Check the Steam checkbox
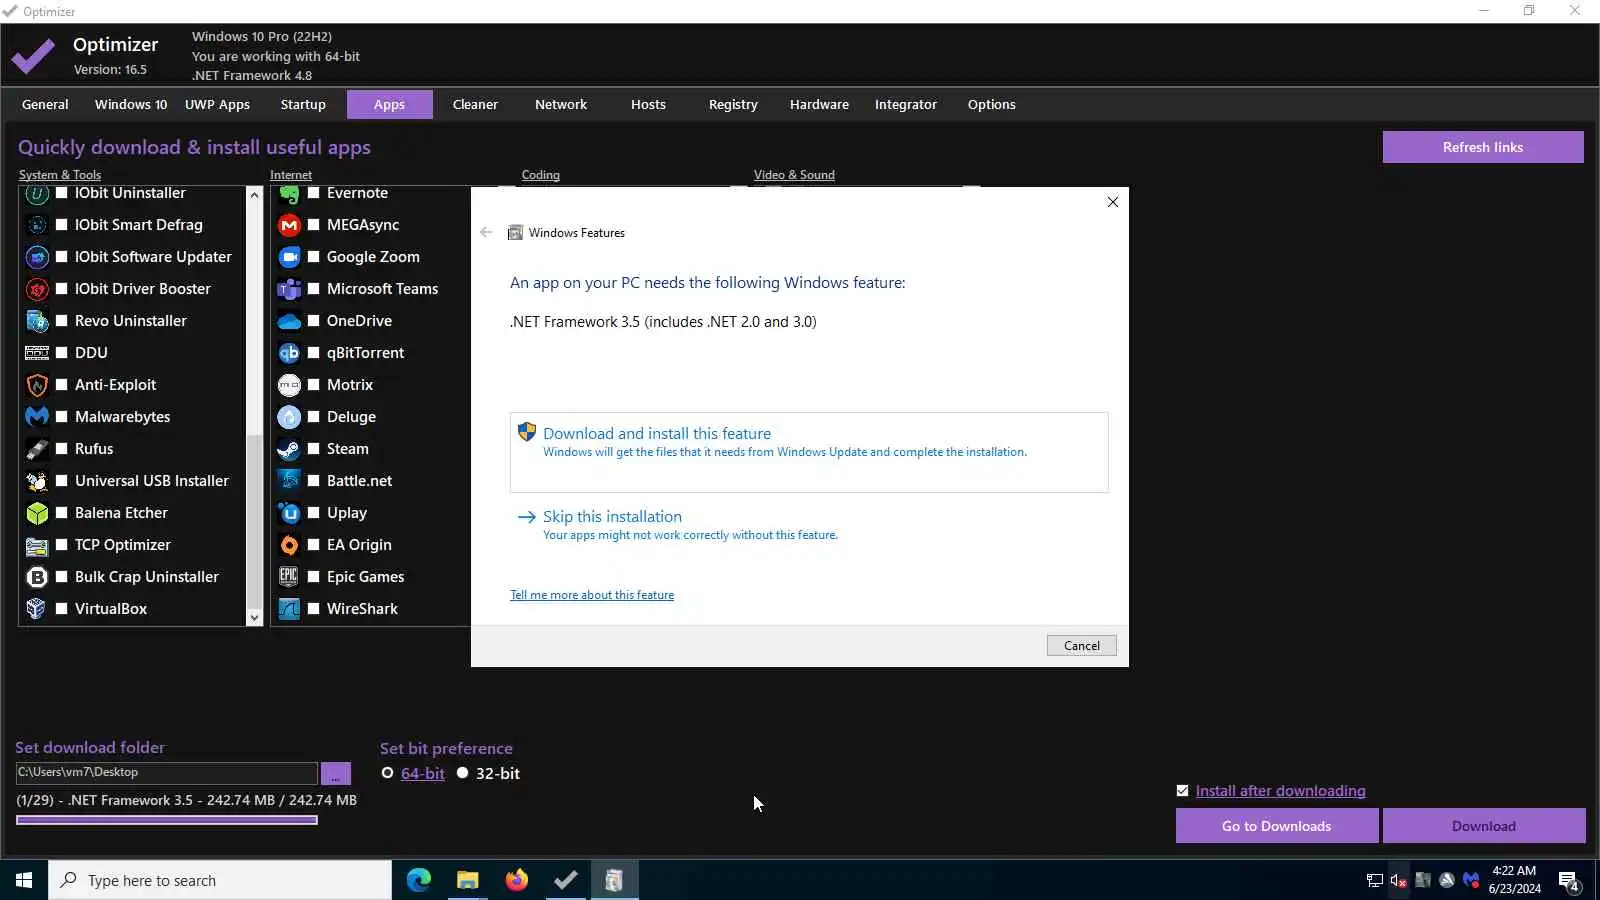The image size is (1600, 900). (314, 449)
